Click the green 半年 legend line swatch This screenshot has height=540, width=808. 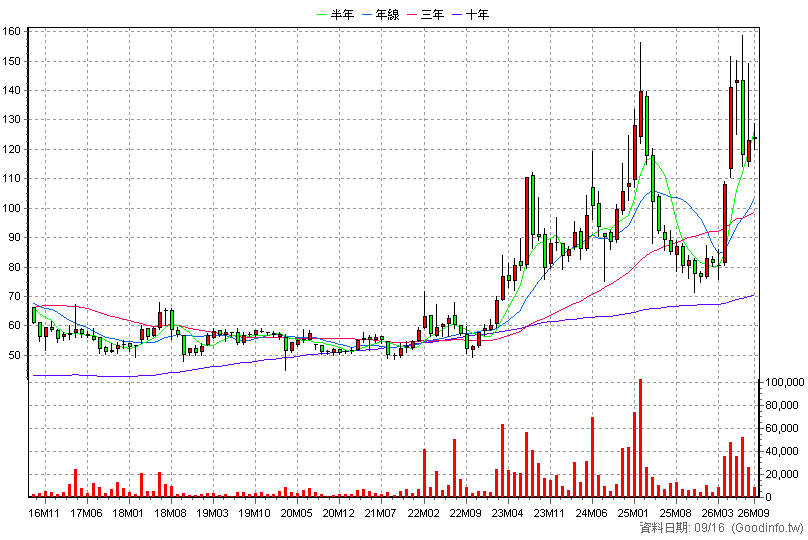click(x=323, y=15)
